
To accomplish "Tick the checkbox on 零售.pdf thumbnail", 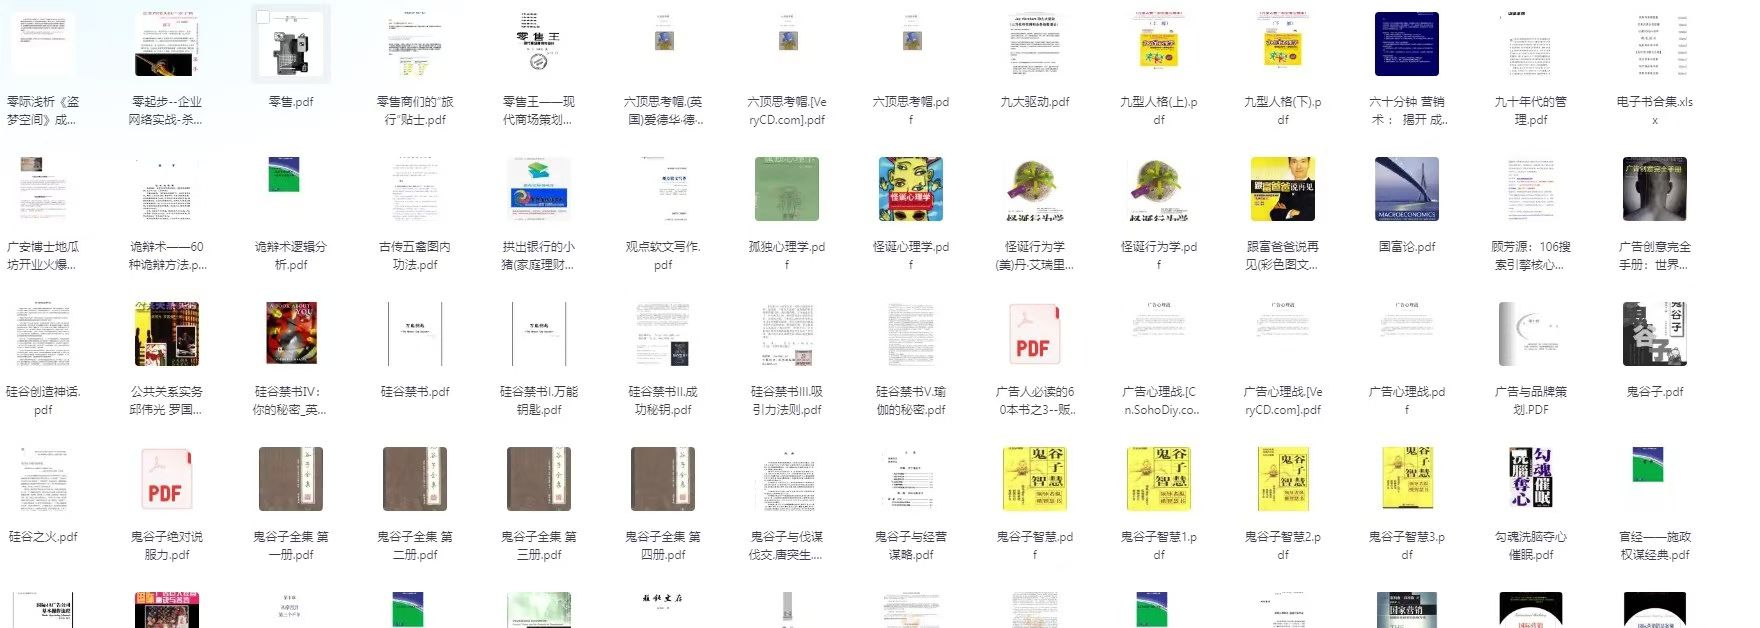I will [x=263, y=18].
